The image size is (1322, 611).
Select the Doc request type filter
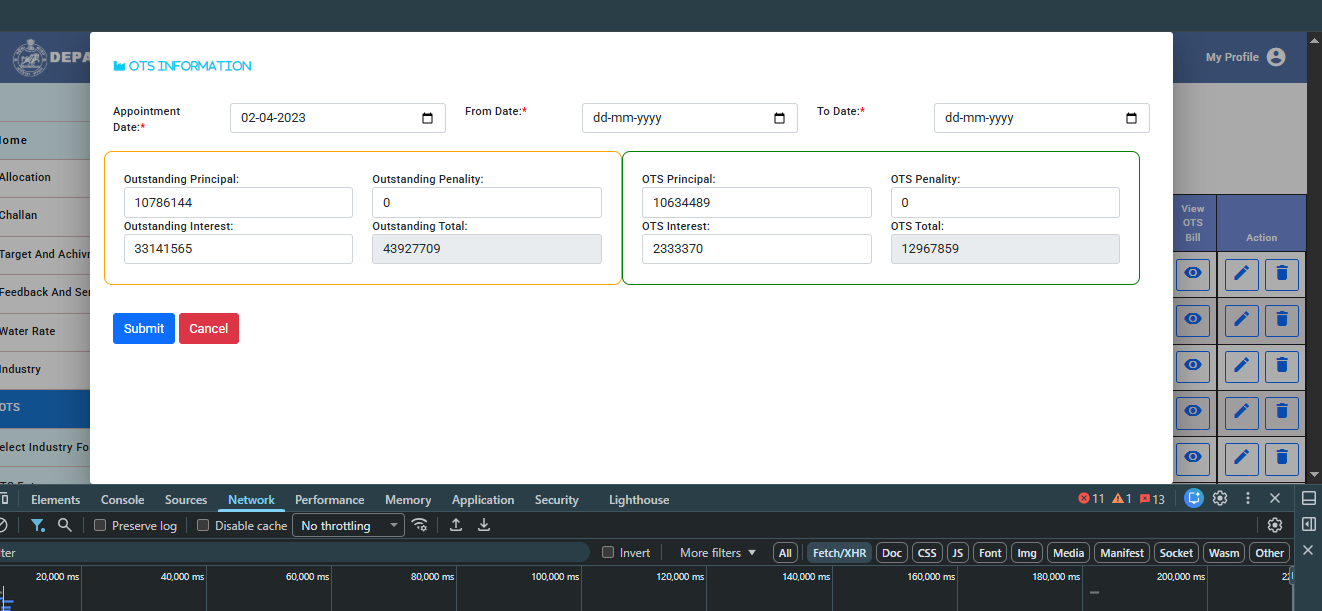pyautogui.click(x=892, y=553)
